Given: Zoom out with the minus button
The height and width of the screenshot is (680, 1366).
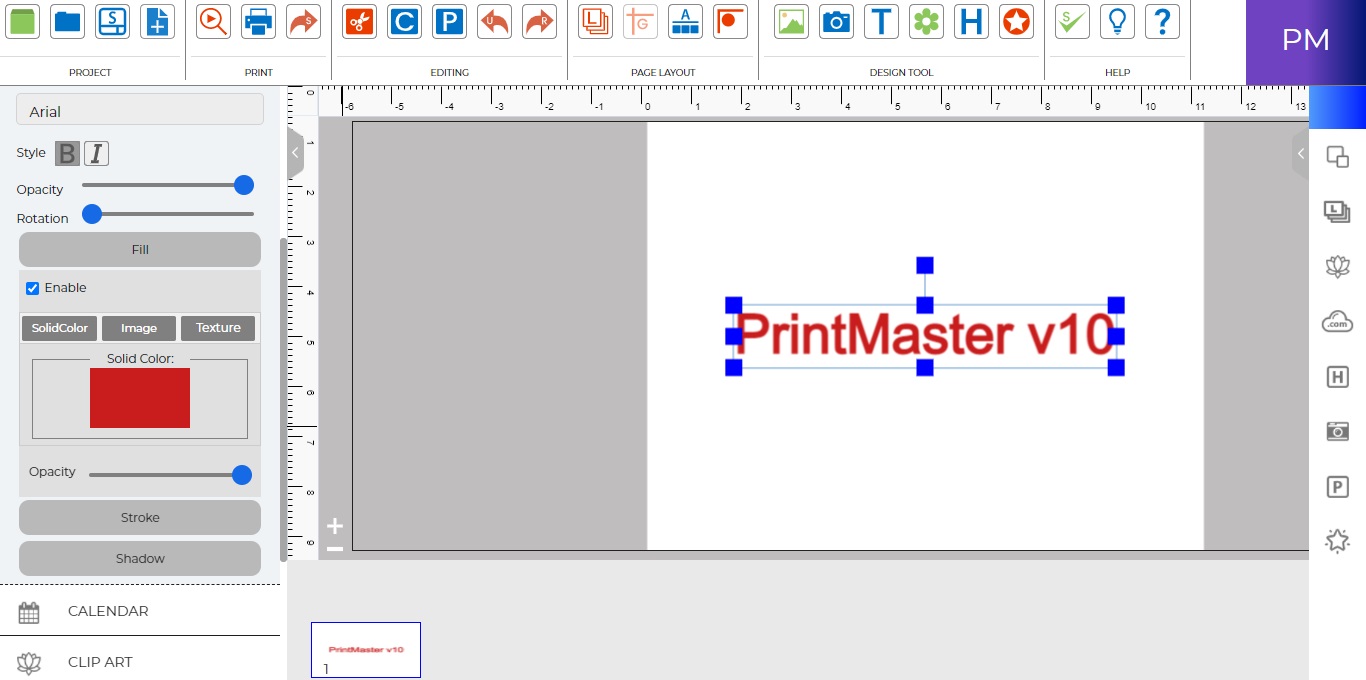Looking at the screenshot, I should (335, 548).
